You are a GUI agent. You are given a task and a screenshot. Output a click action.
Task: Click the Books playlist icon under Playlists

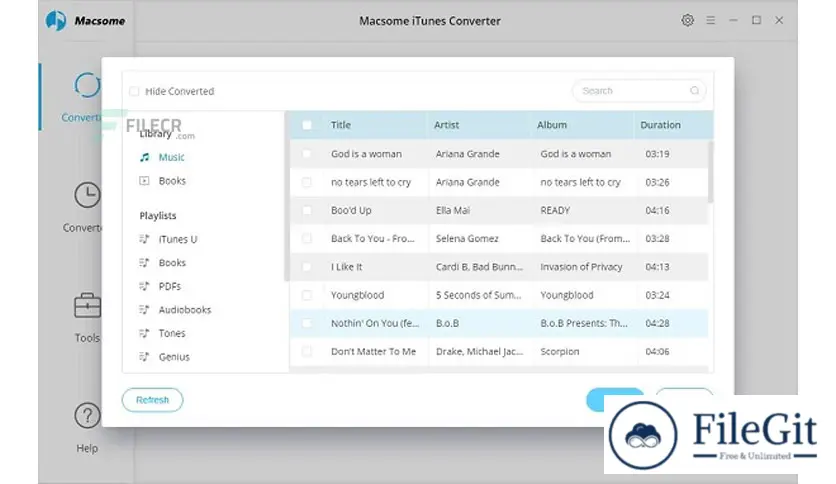coord(144,262)
